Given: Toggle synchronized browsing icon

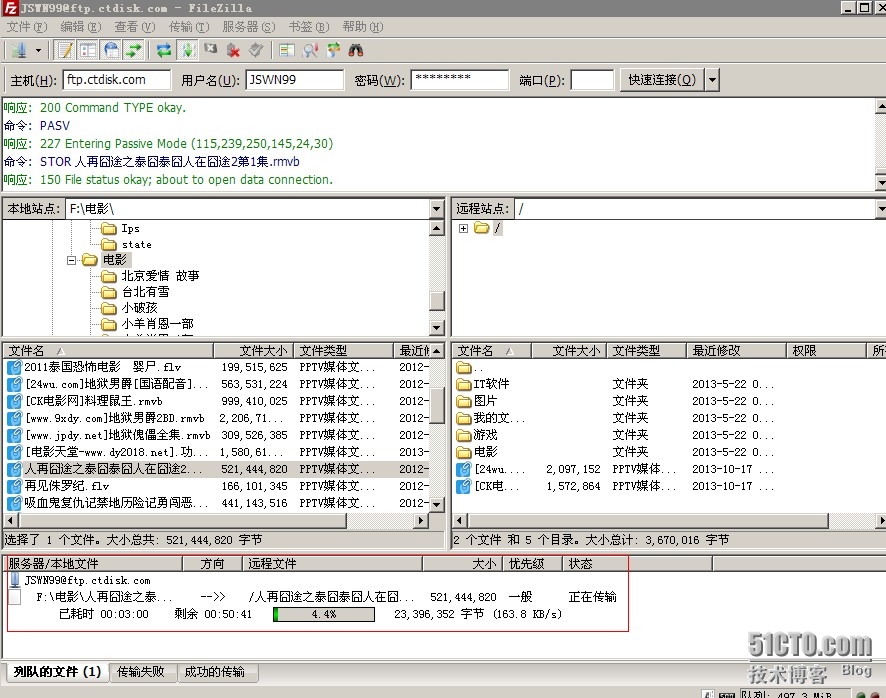Looking at the screenshot, I should click(333, 50).
